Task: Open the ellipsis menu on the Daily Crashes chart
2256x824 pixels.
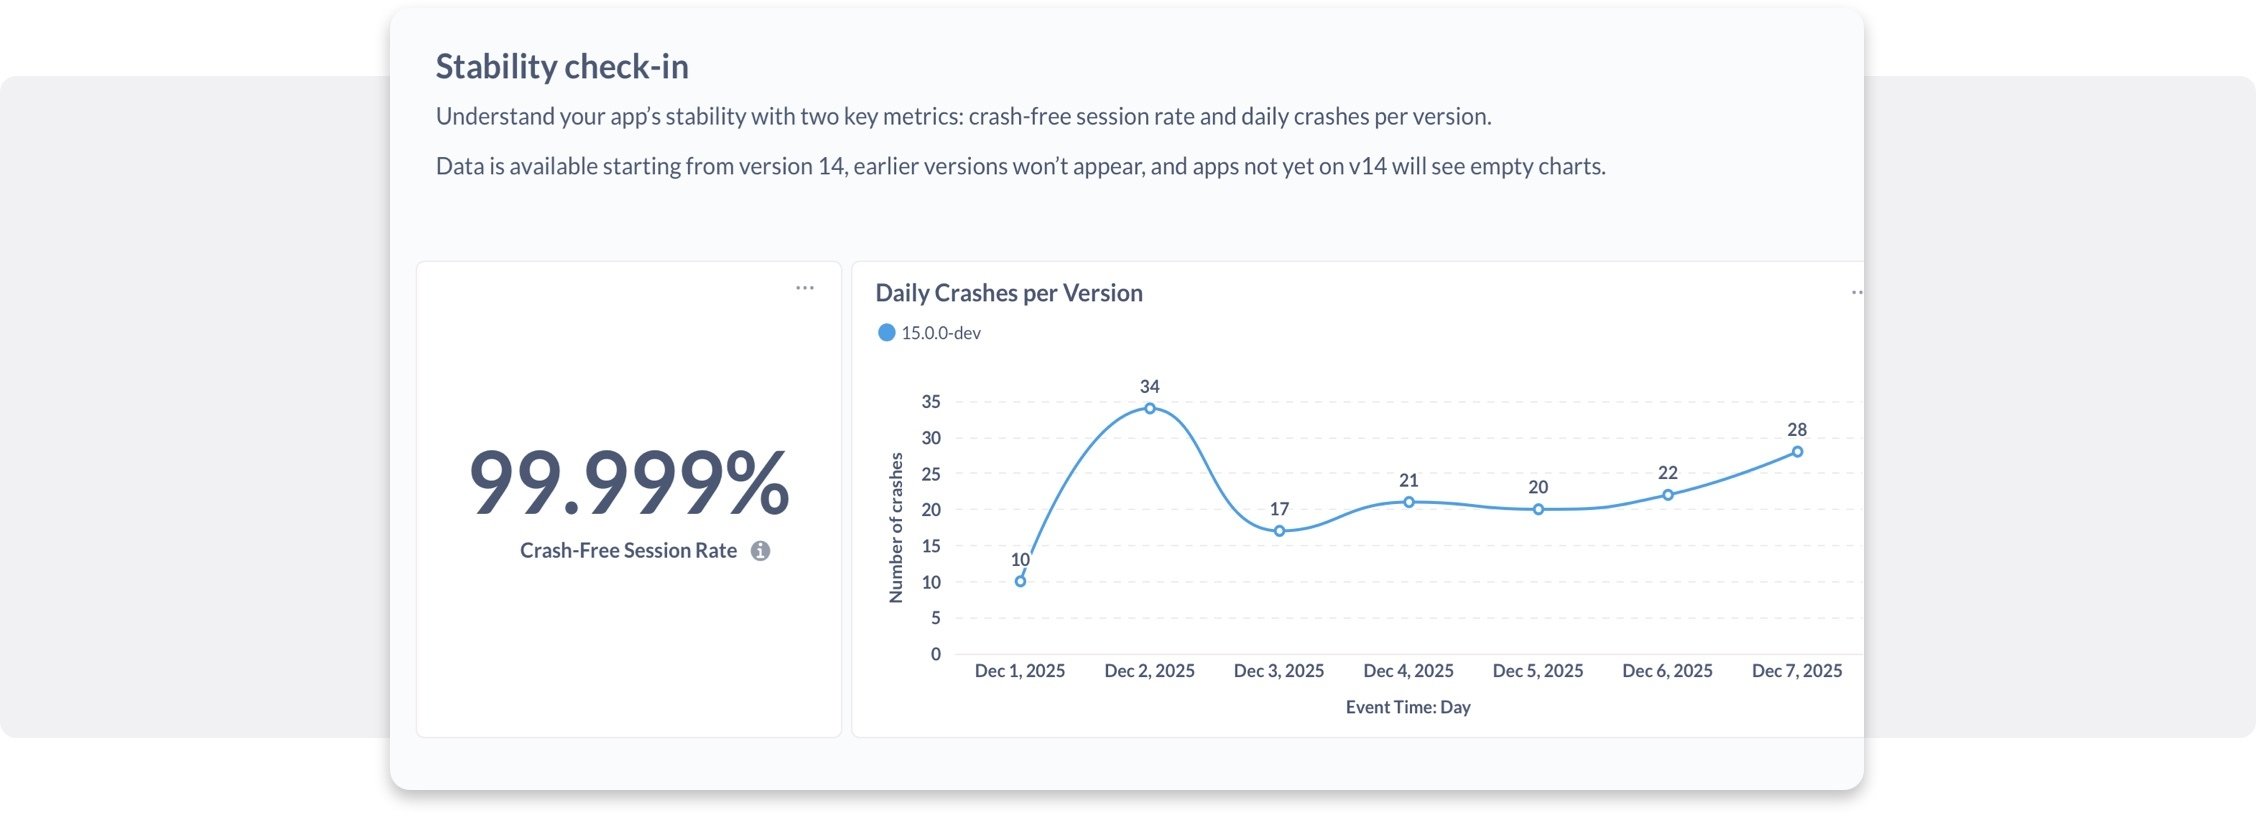Action: [1856, 293]
